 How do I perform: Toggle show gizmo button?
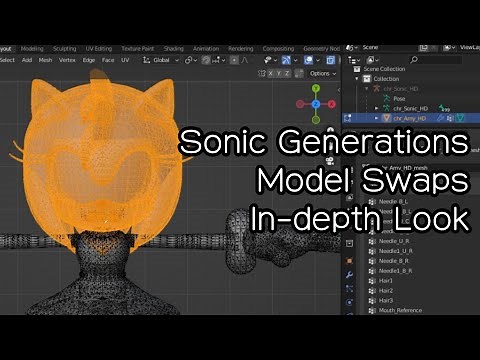tap(286, 60)
